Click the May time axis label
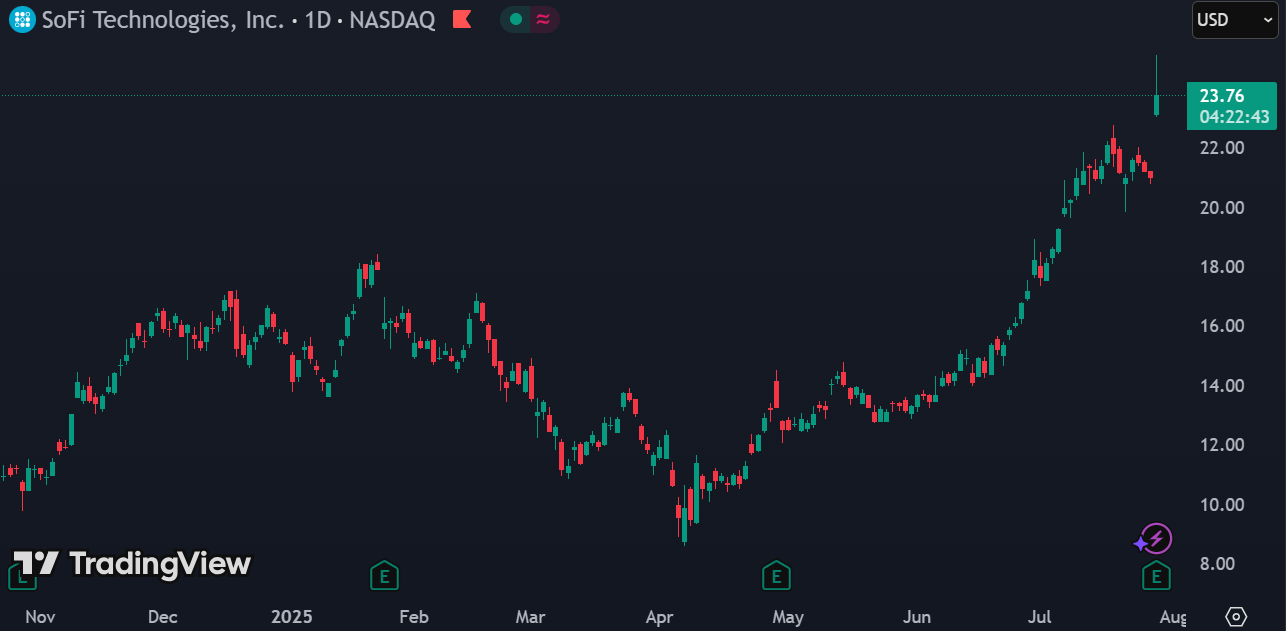This screenshot has width=1286, height=631. pyautogui.click(x=788, y=617)
